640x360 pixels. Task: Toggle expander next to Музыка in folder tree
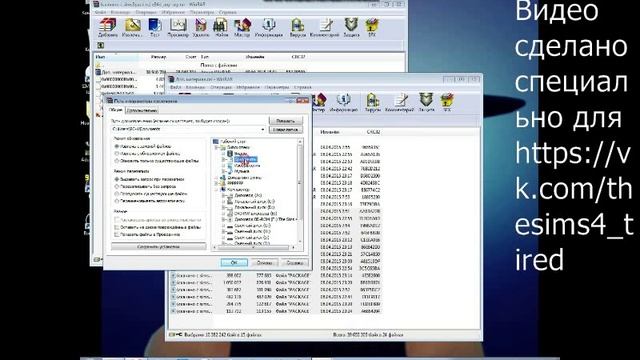(223, 171)
